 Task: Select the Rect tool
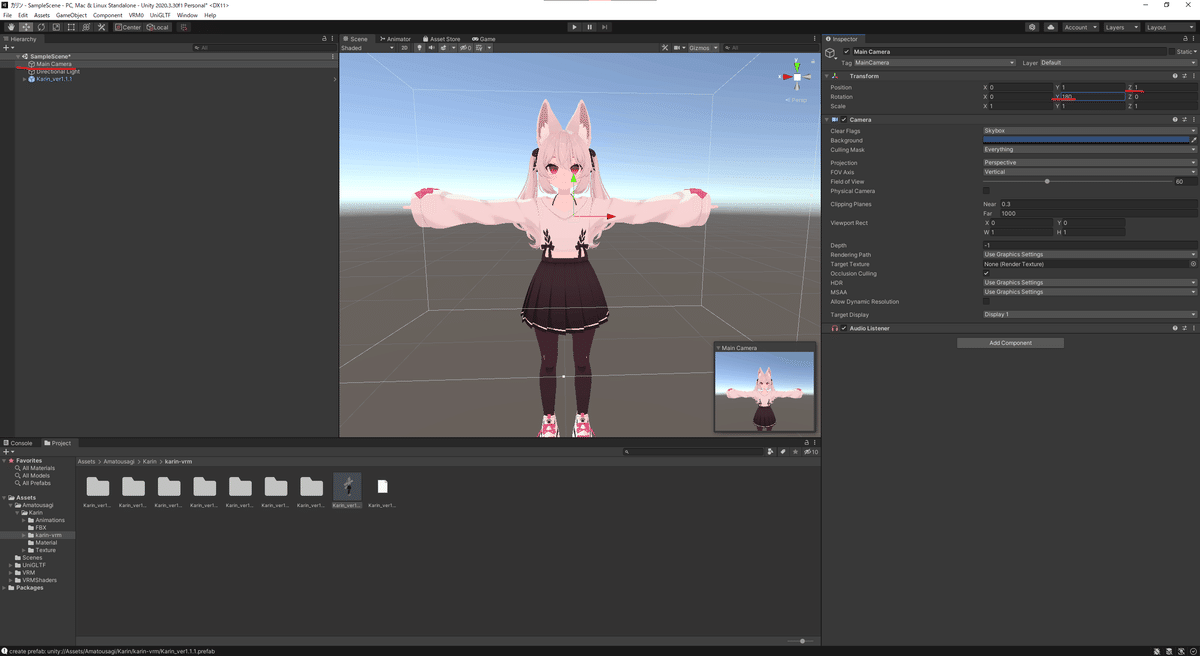click(71, 27)
